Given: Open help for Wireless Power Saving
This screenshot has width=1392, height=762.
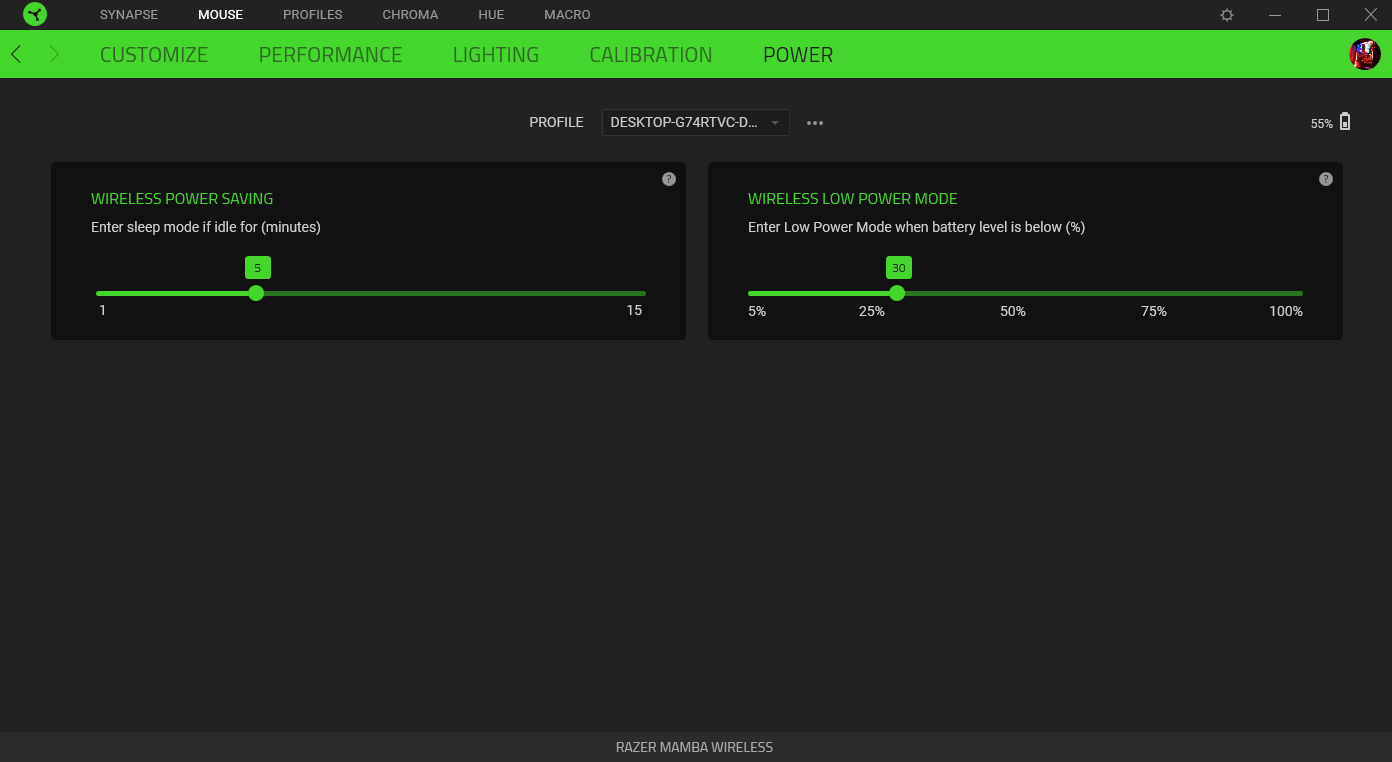Looking at the screenshot, I should tap(669, 179).
